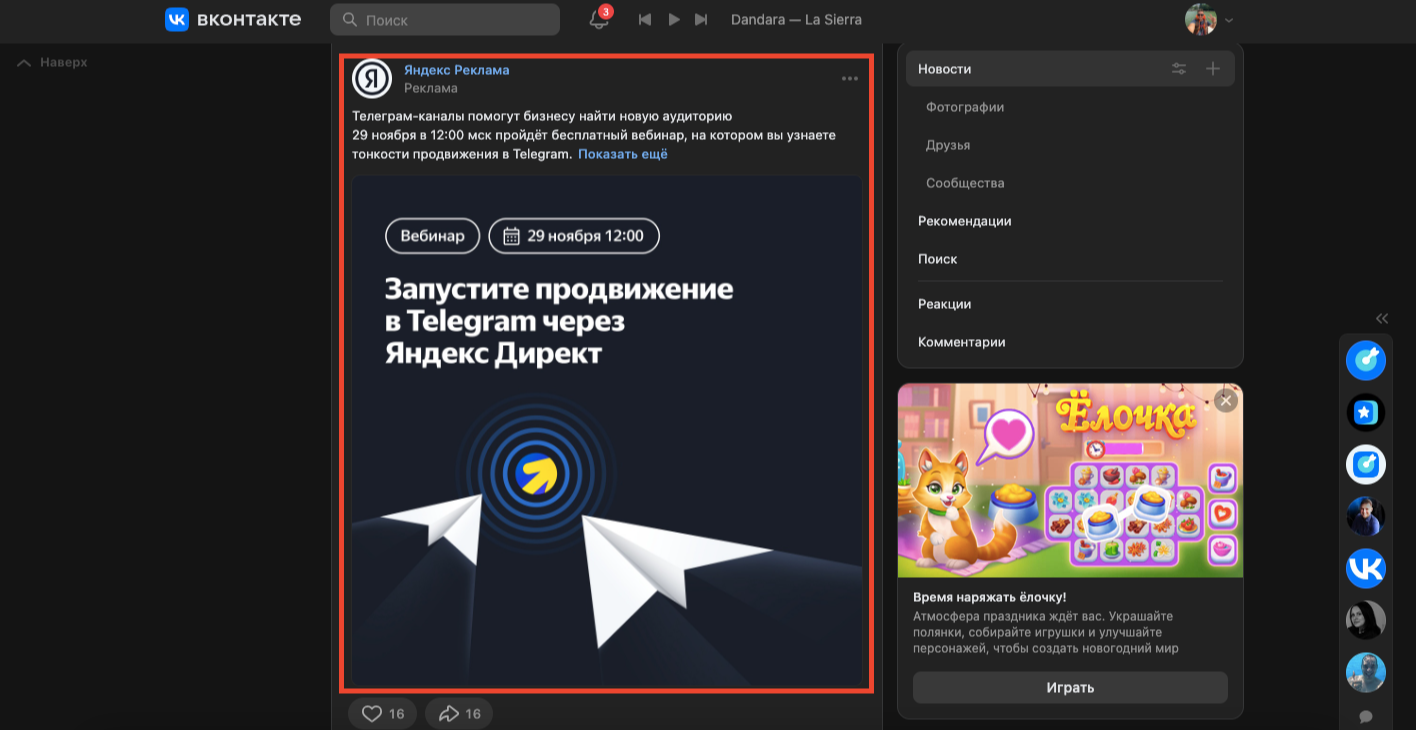Select the Новости feed tab
This screenshot has height=731, width=1416.
1070,69
